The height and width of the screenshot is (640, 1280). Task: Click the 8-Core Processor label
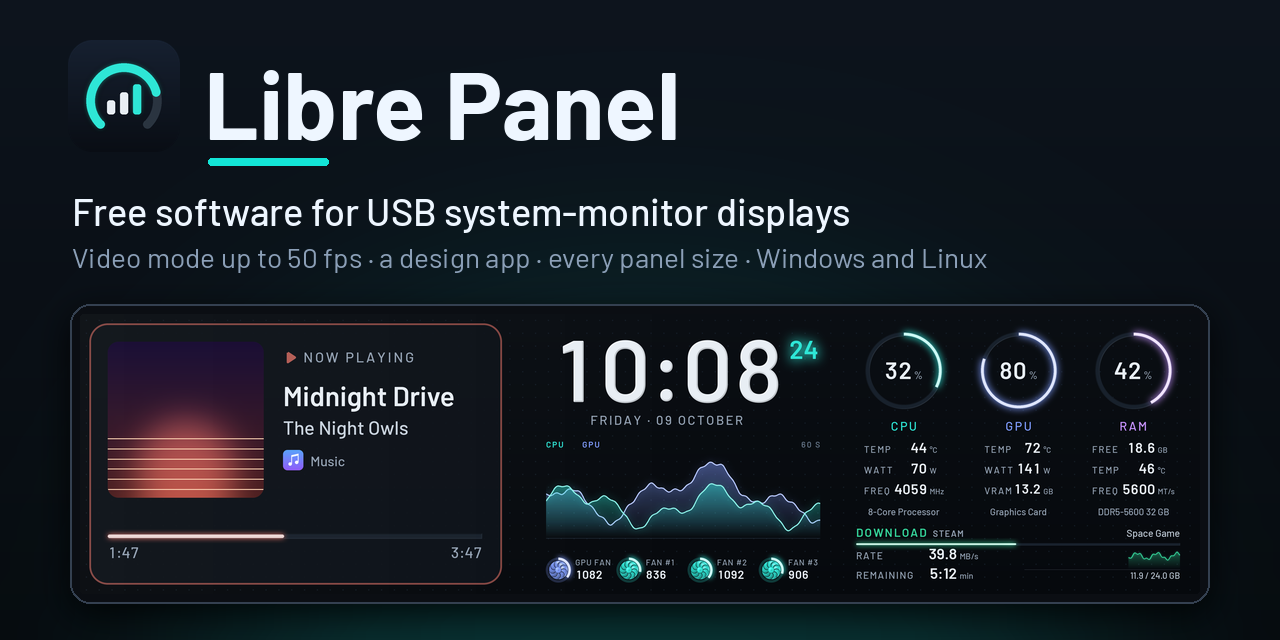(x=904, y=512)
